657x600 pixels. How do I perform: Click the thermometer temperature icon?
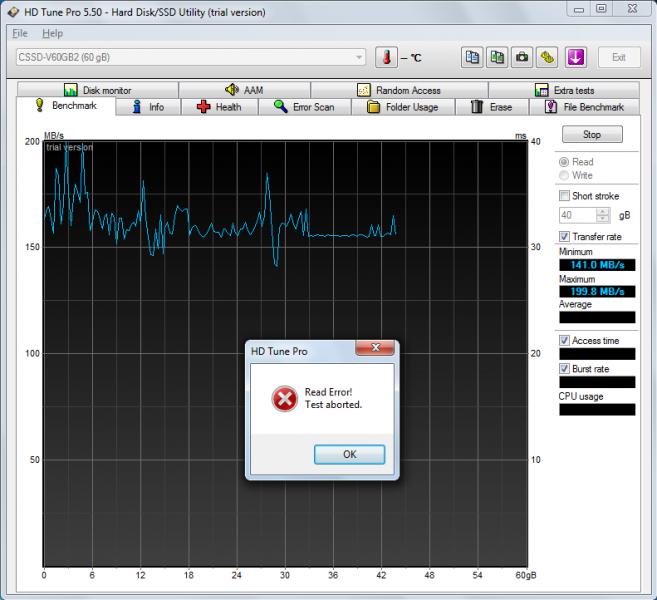pos(386,58)
